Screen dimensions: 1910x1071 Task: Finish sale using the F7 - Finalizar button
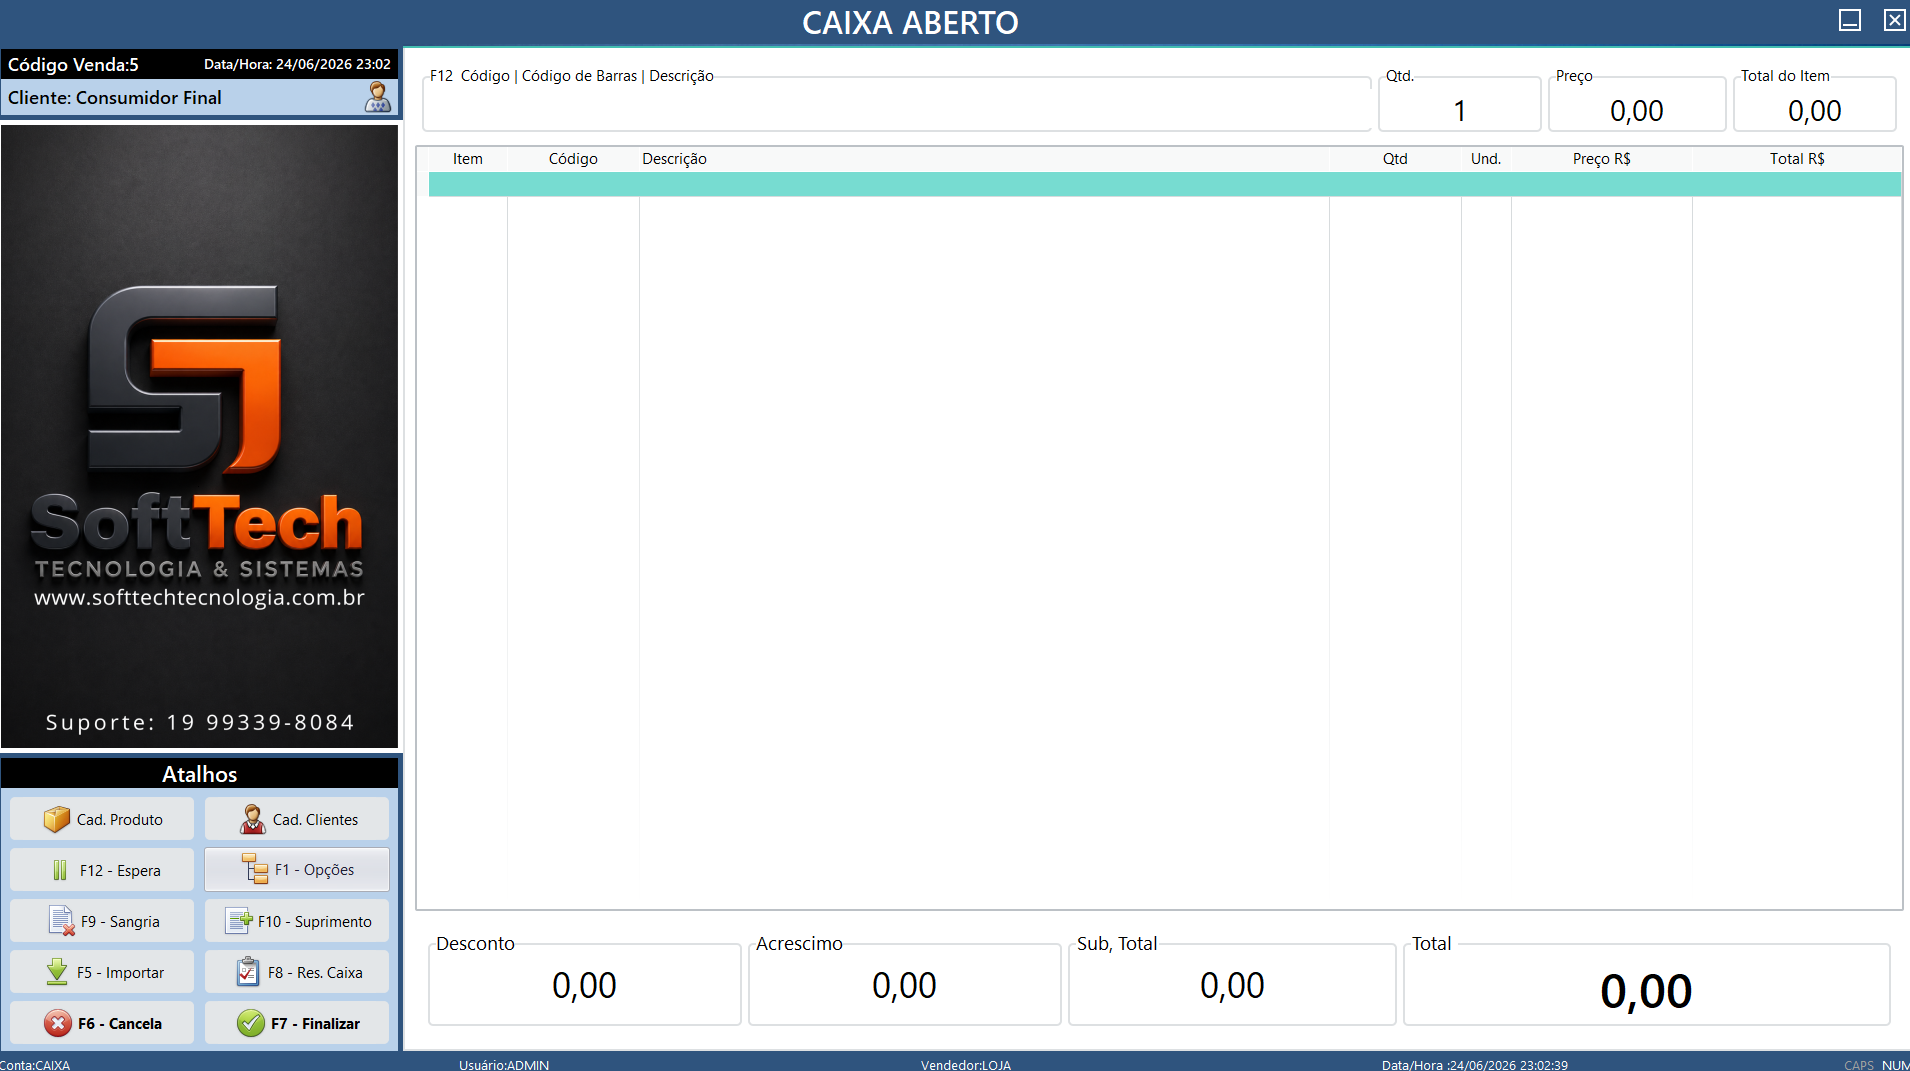pos(297,1023)
